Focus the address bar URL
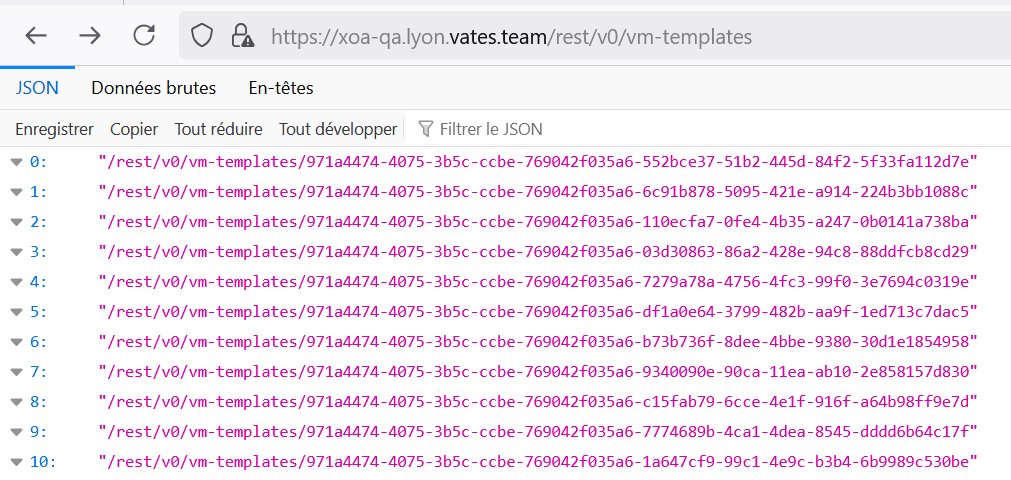 pyautogui.click(x=511, y=36)
